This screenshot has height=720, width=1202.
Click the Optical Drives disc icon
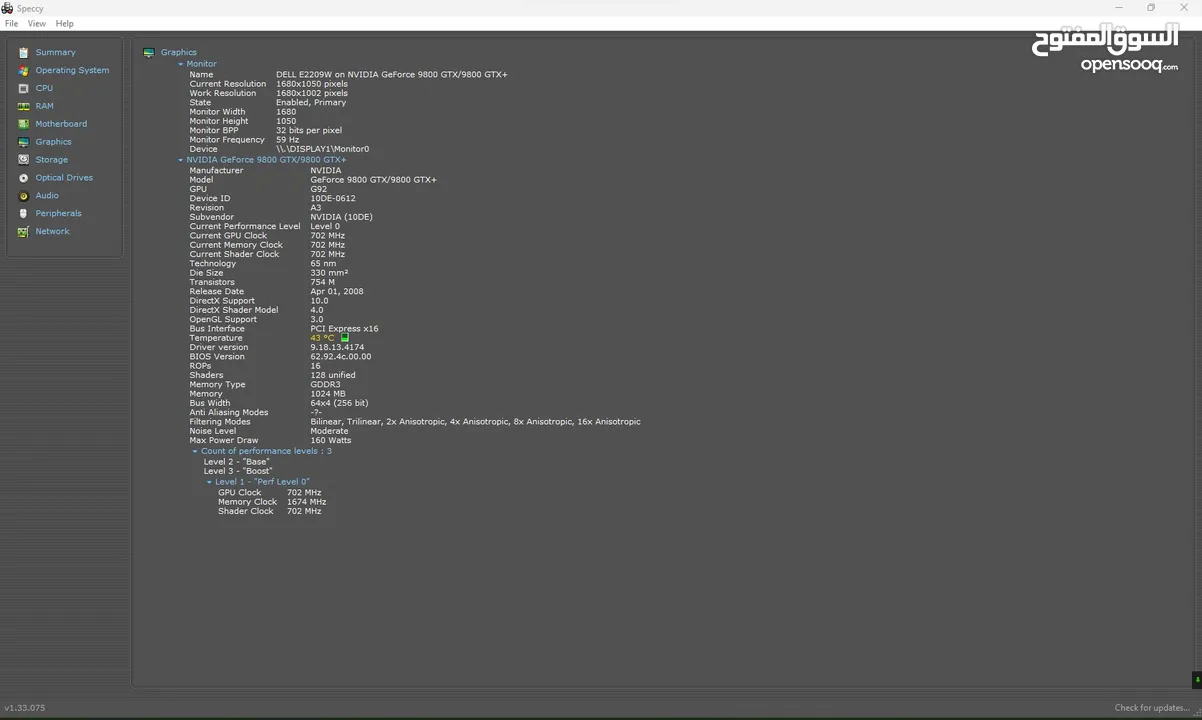[24, 178]
